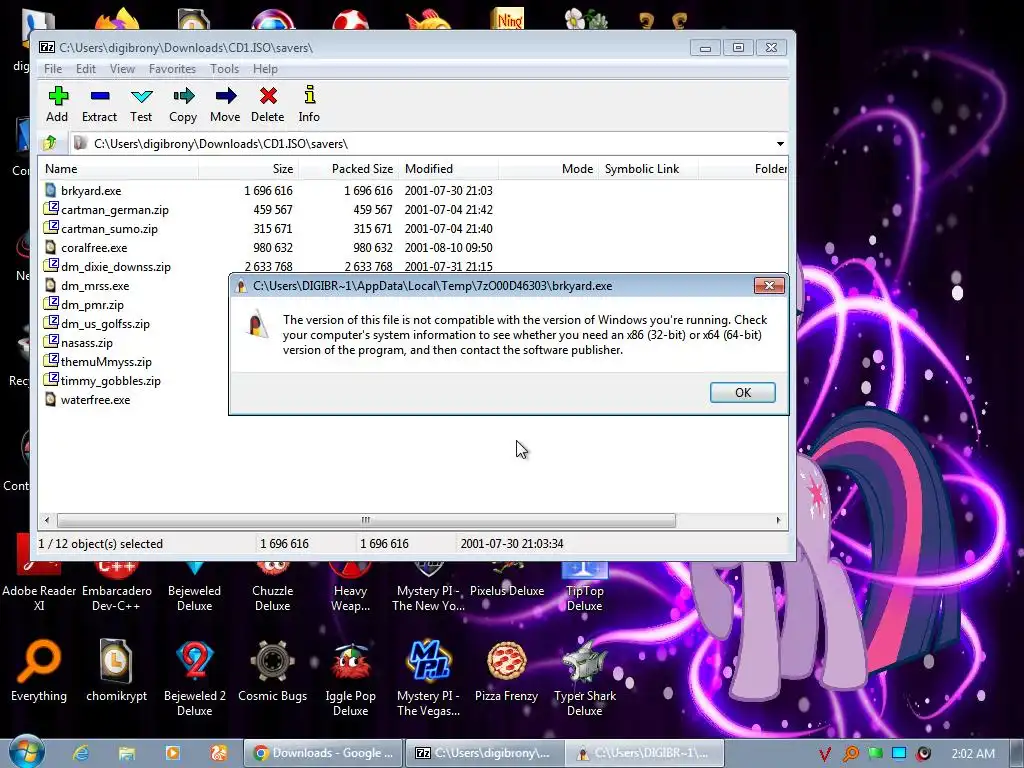Sort by Modified column header

[x=448, y=168]
